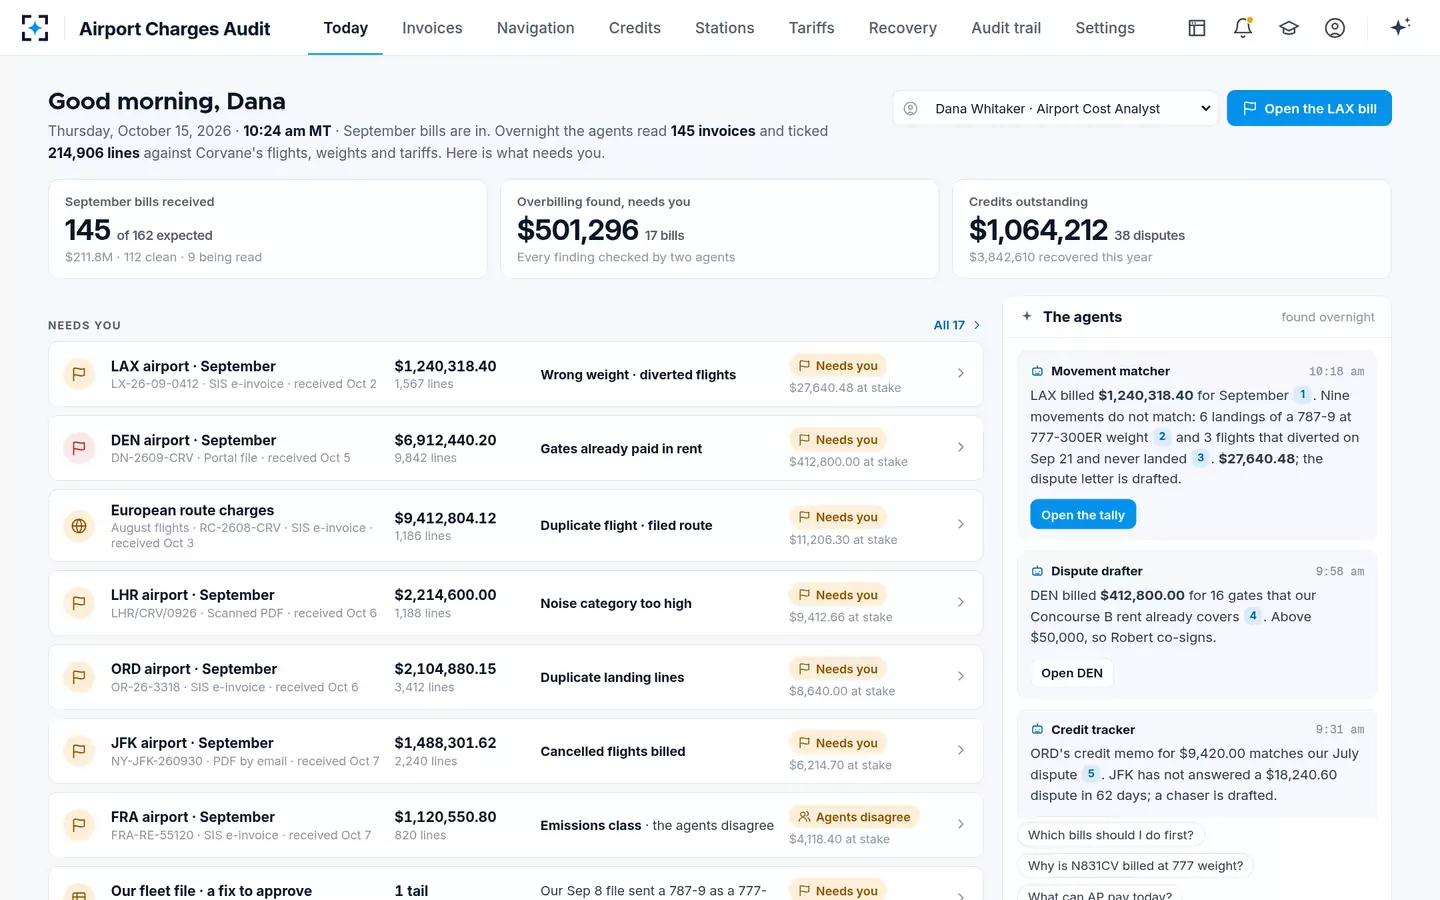1440x900 pixels.
Task: Click the flag icon on LHR airport row
Action: [79, 603]
